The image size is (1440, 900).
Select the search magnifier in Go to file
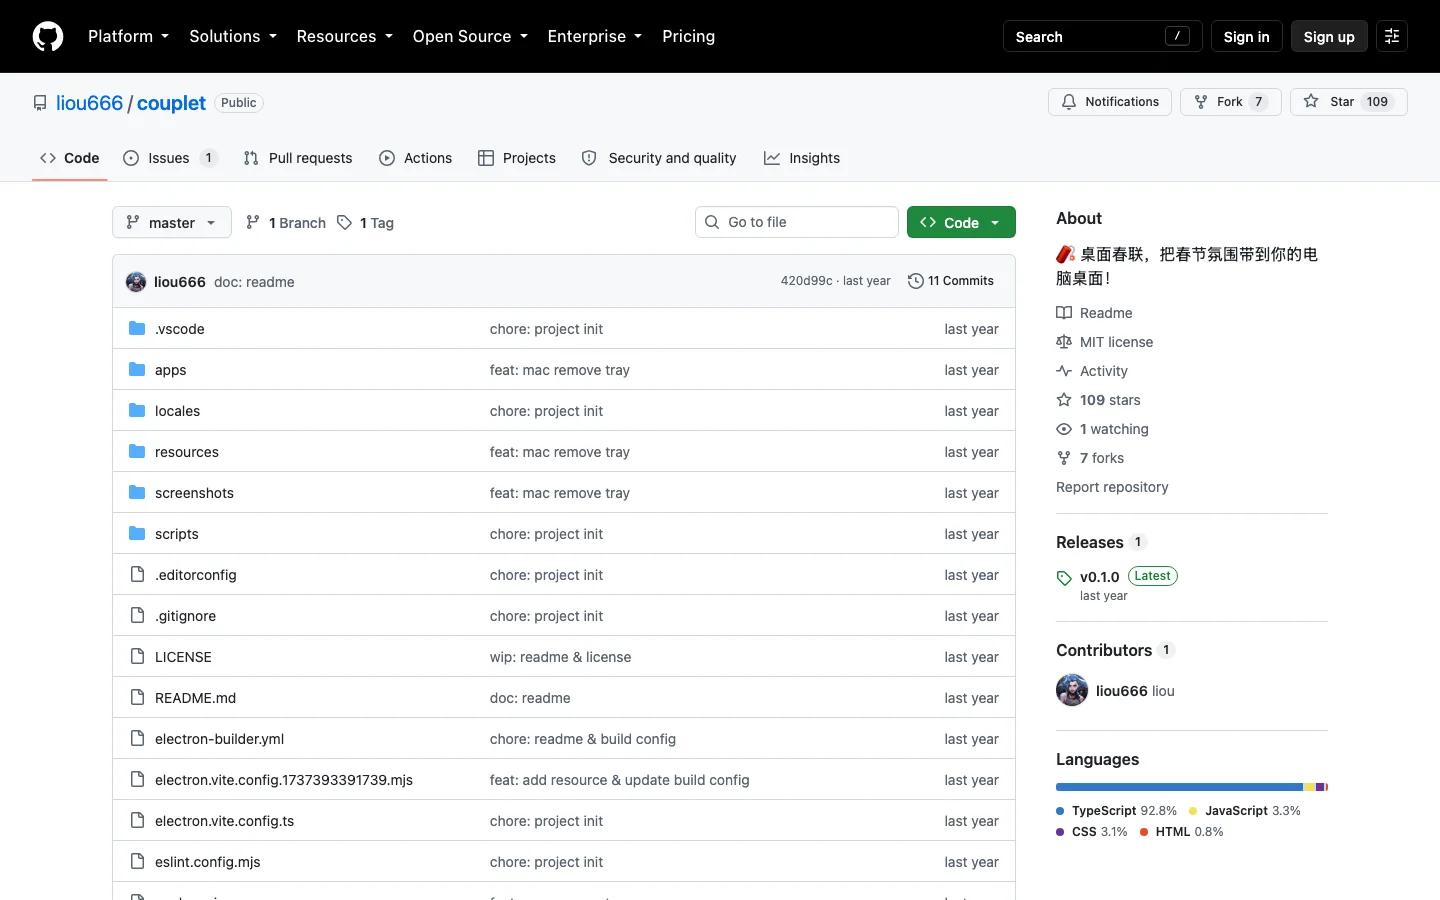point(712,222)
